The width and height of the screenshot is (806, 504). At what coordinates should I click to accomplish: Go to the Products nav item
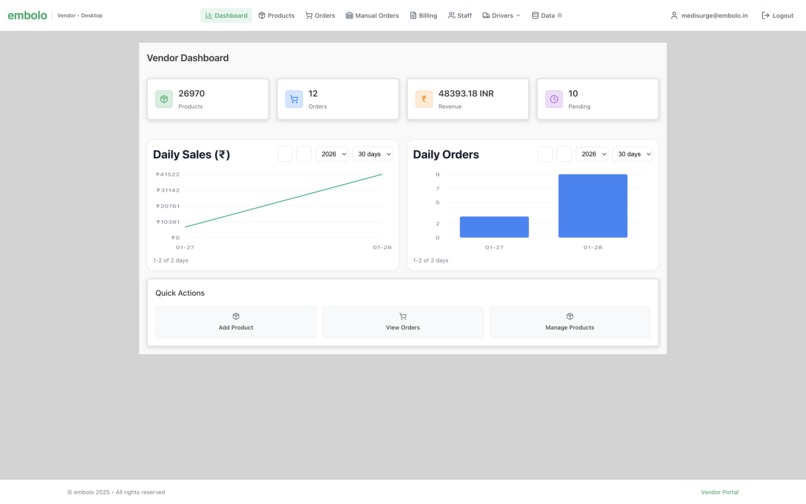pos(277,15)
